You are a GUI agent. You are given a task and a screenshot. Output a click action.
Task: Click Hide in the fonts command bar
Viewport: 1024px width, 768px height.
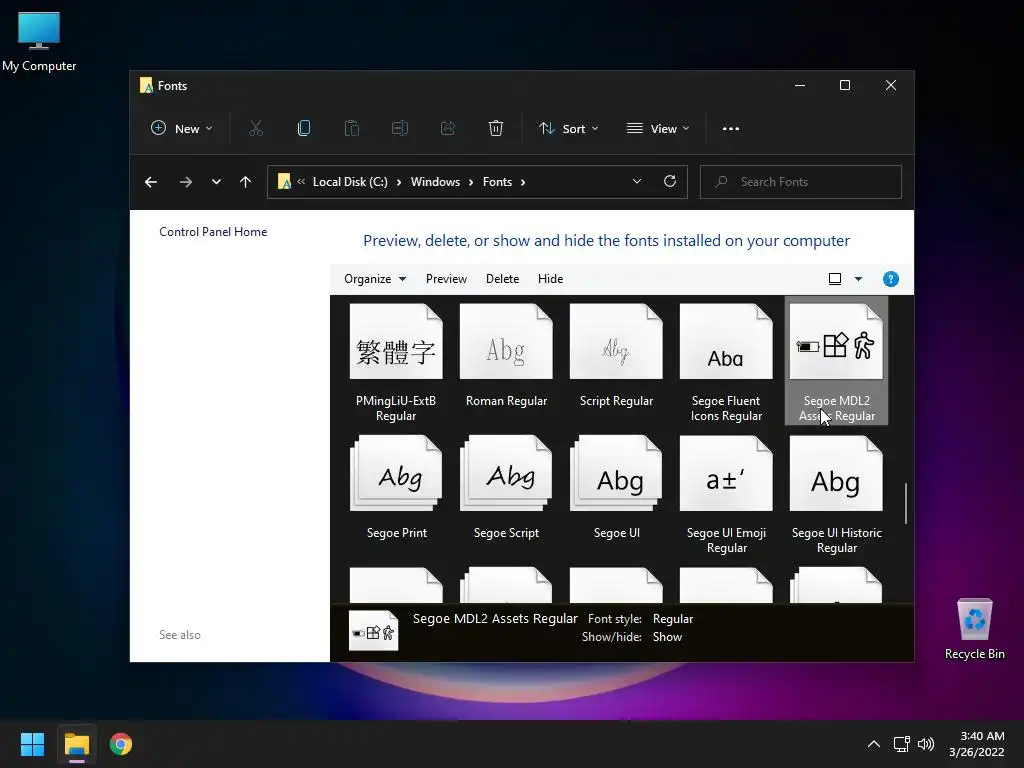click(x=551, y=279)
